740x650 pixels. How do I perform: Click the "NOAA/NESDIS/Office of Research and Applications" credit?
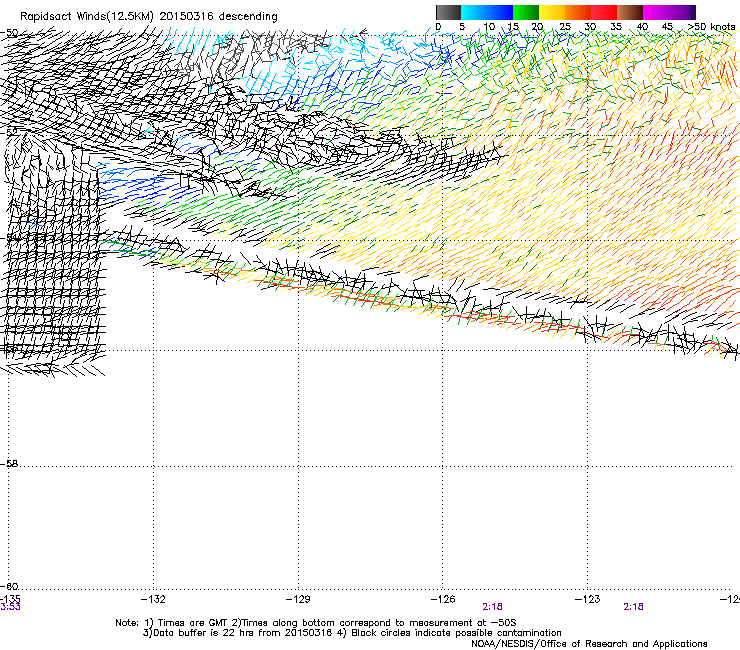589,644
